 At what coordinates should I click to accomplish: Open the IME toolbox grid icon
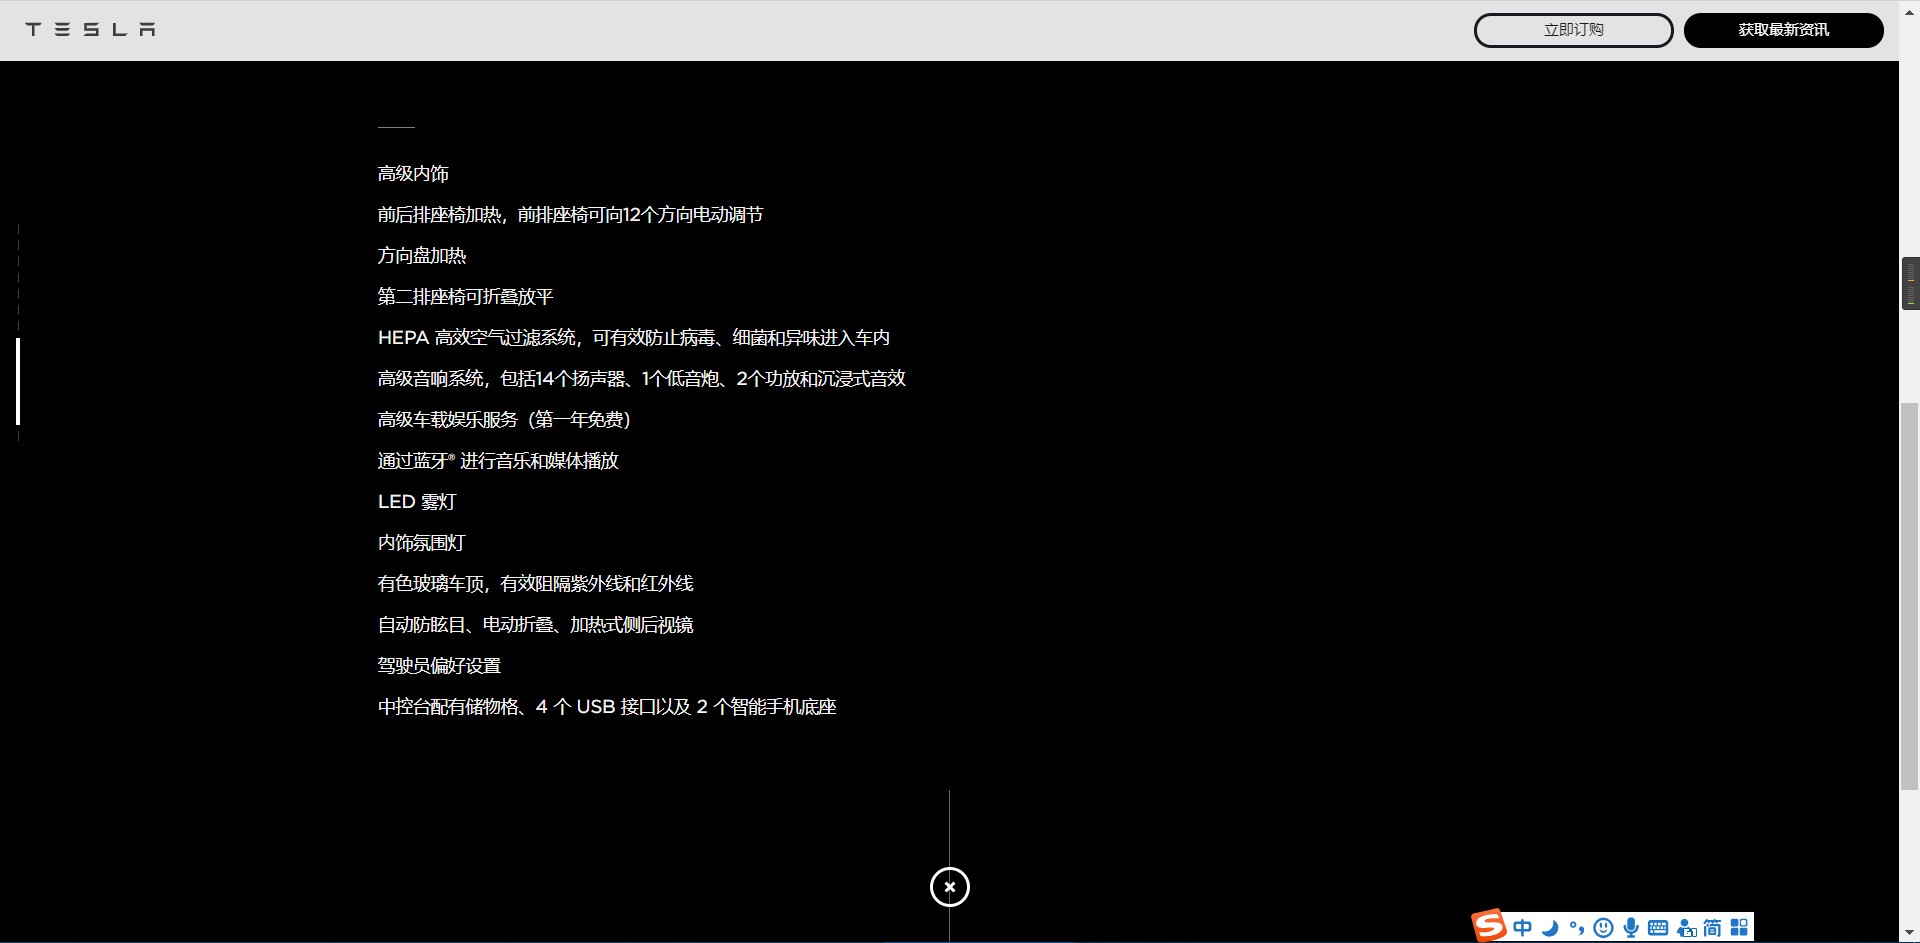click(x=1740, y=928)
